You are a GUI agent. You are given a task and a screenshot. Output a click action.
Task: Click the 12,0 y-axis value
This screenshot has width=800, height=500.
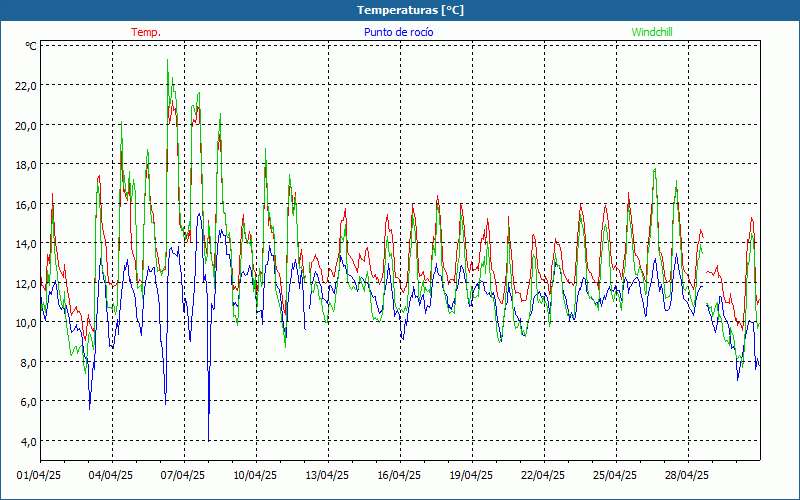[26, 284]
